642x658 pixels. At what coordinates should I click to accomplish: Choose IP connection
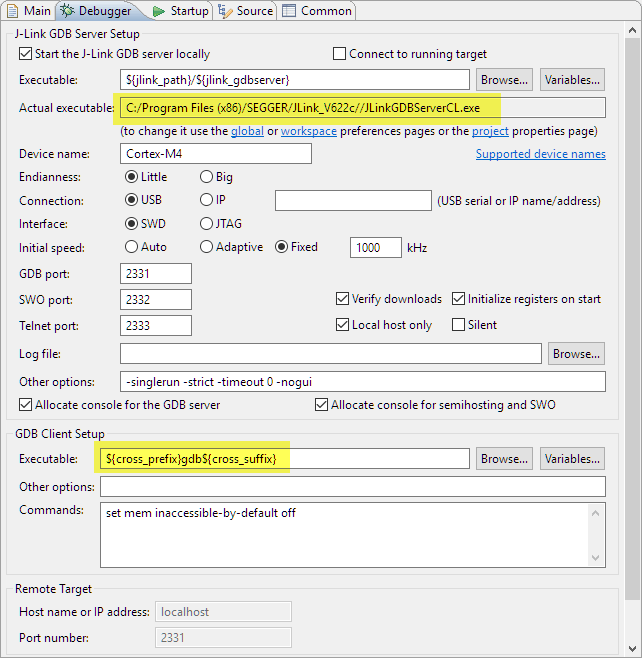tap(206, 199)
